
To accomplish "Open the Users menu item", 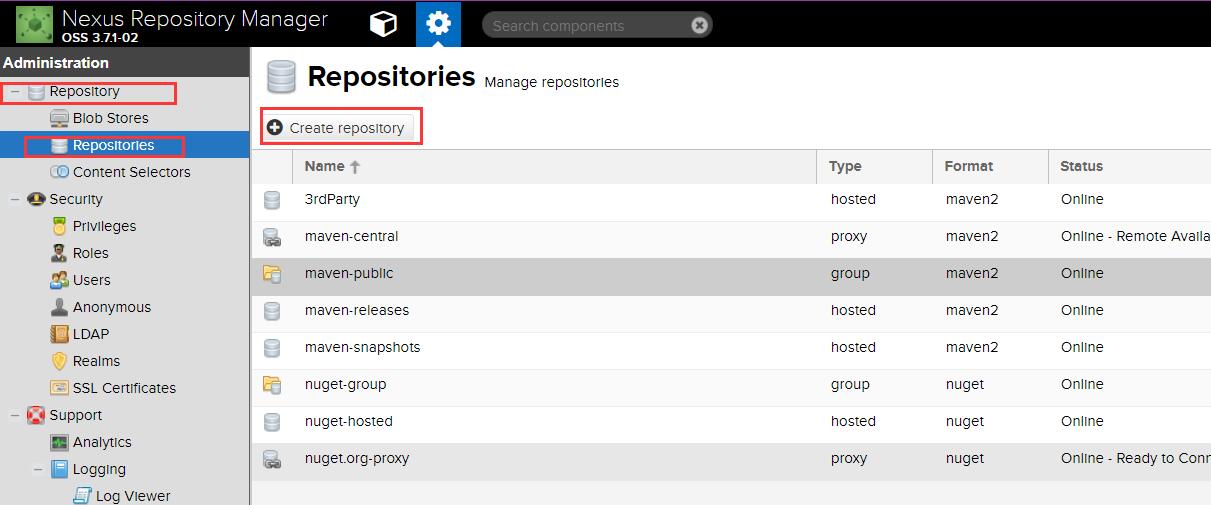I will coord(91,280).
